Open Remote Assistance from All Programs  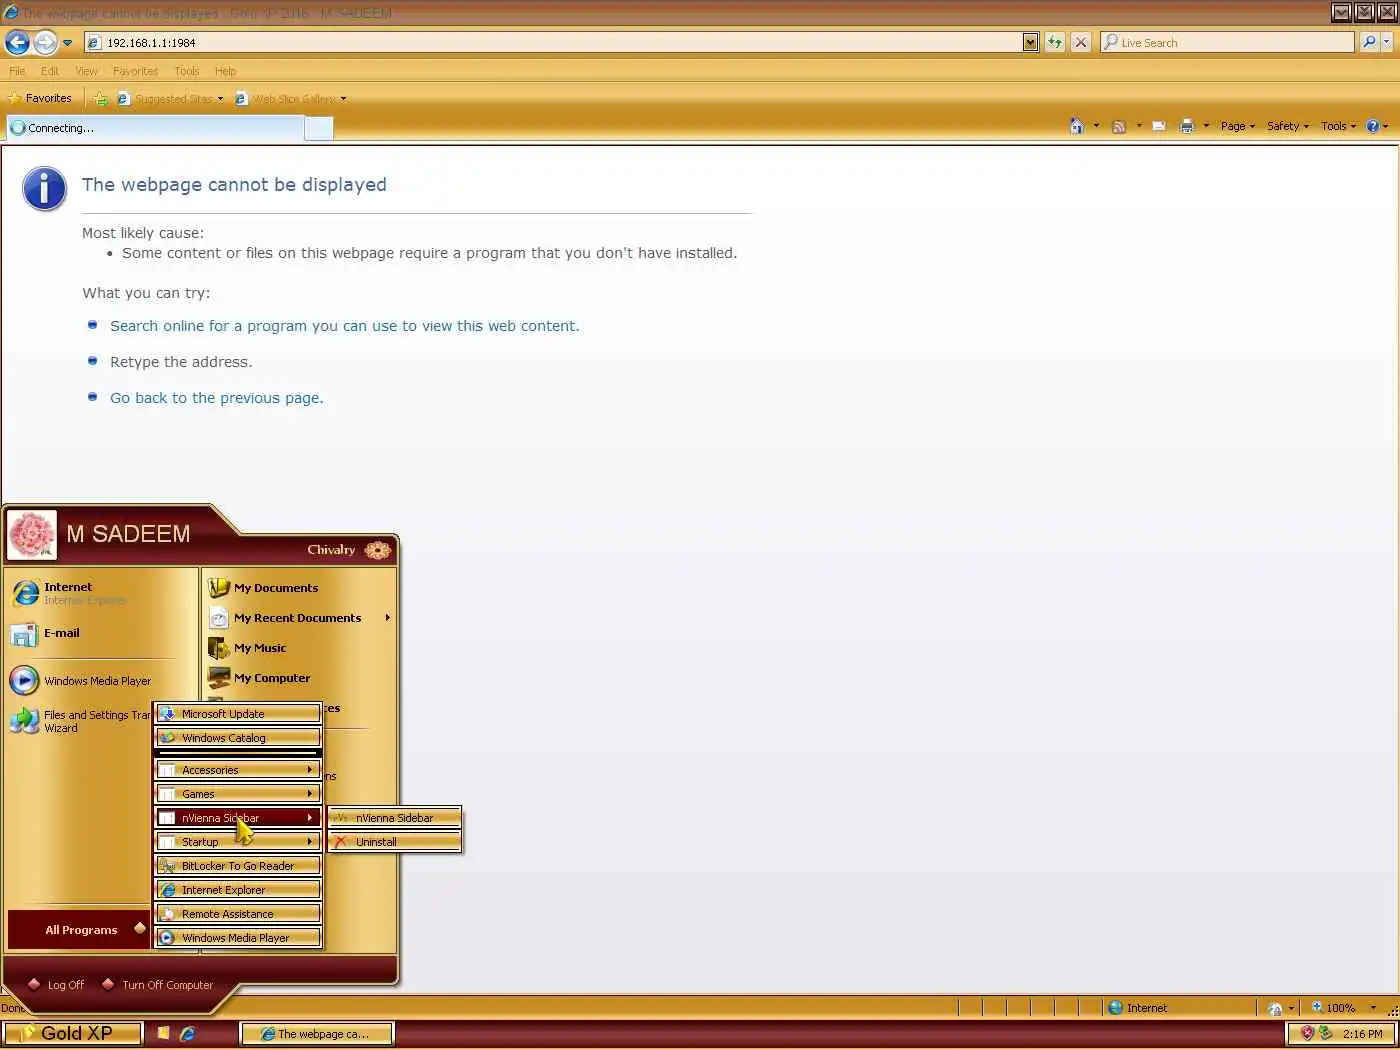click(238, 914)
